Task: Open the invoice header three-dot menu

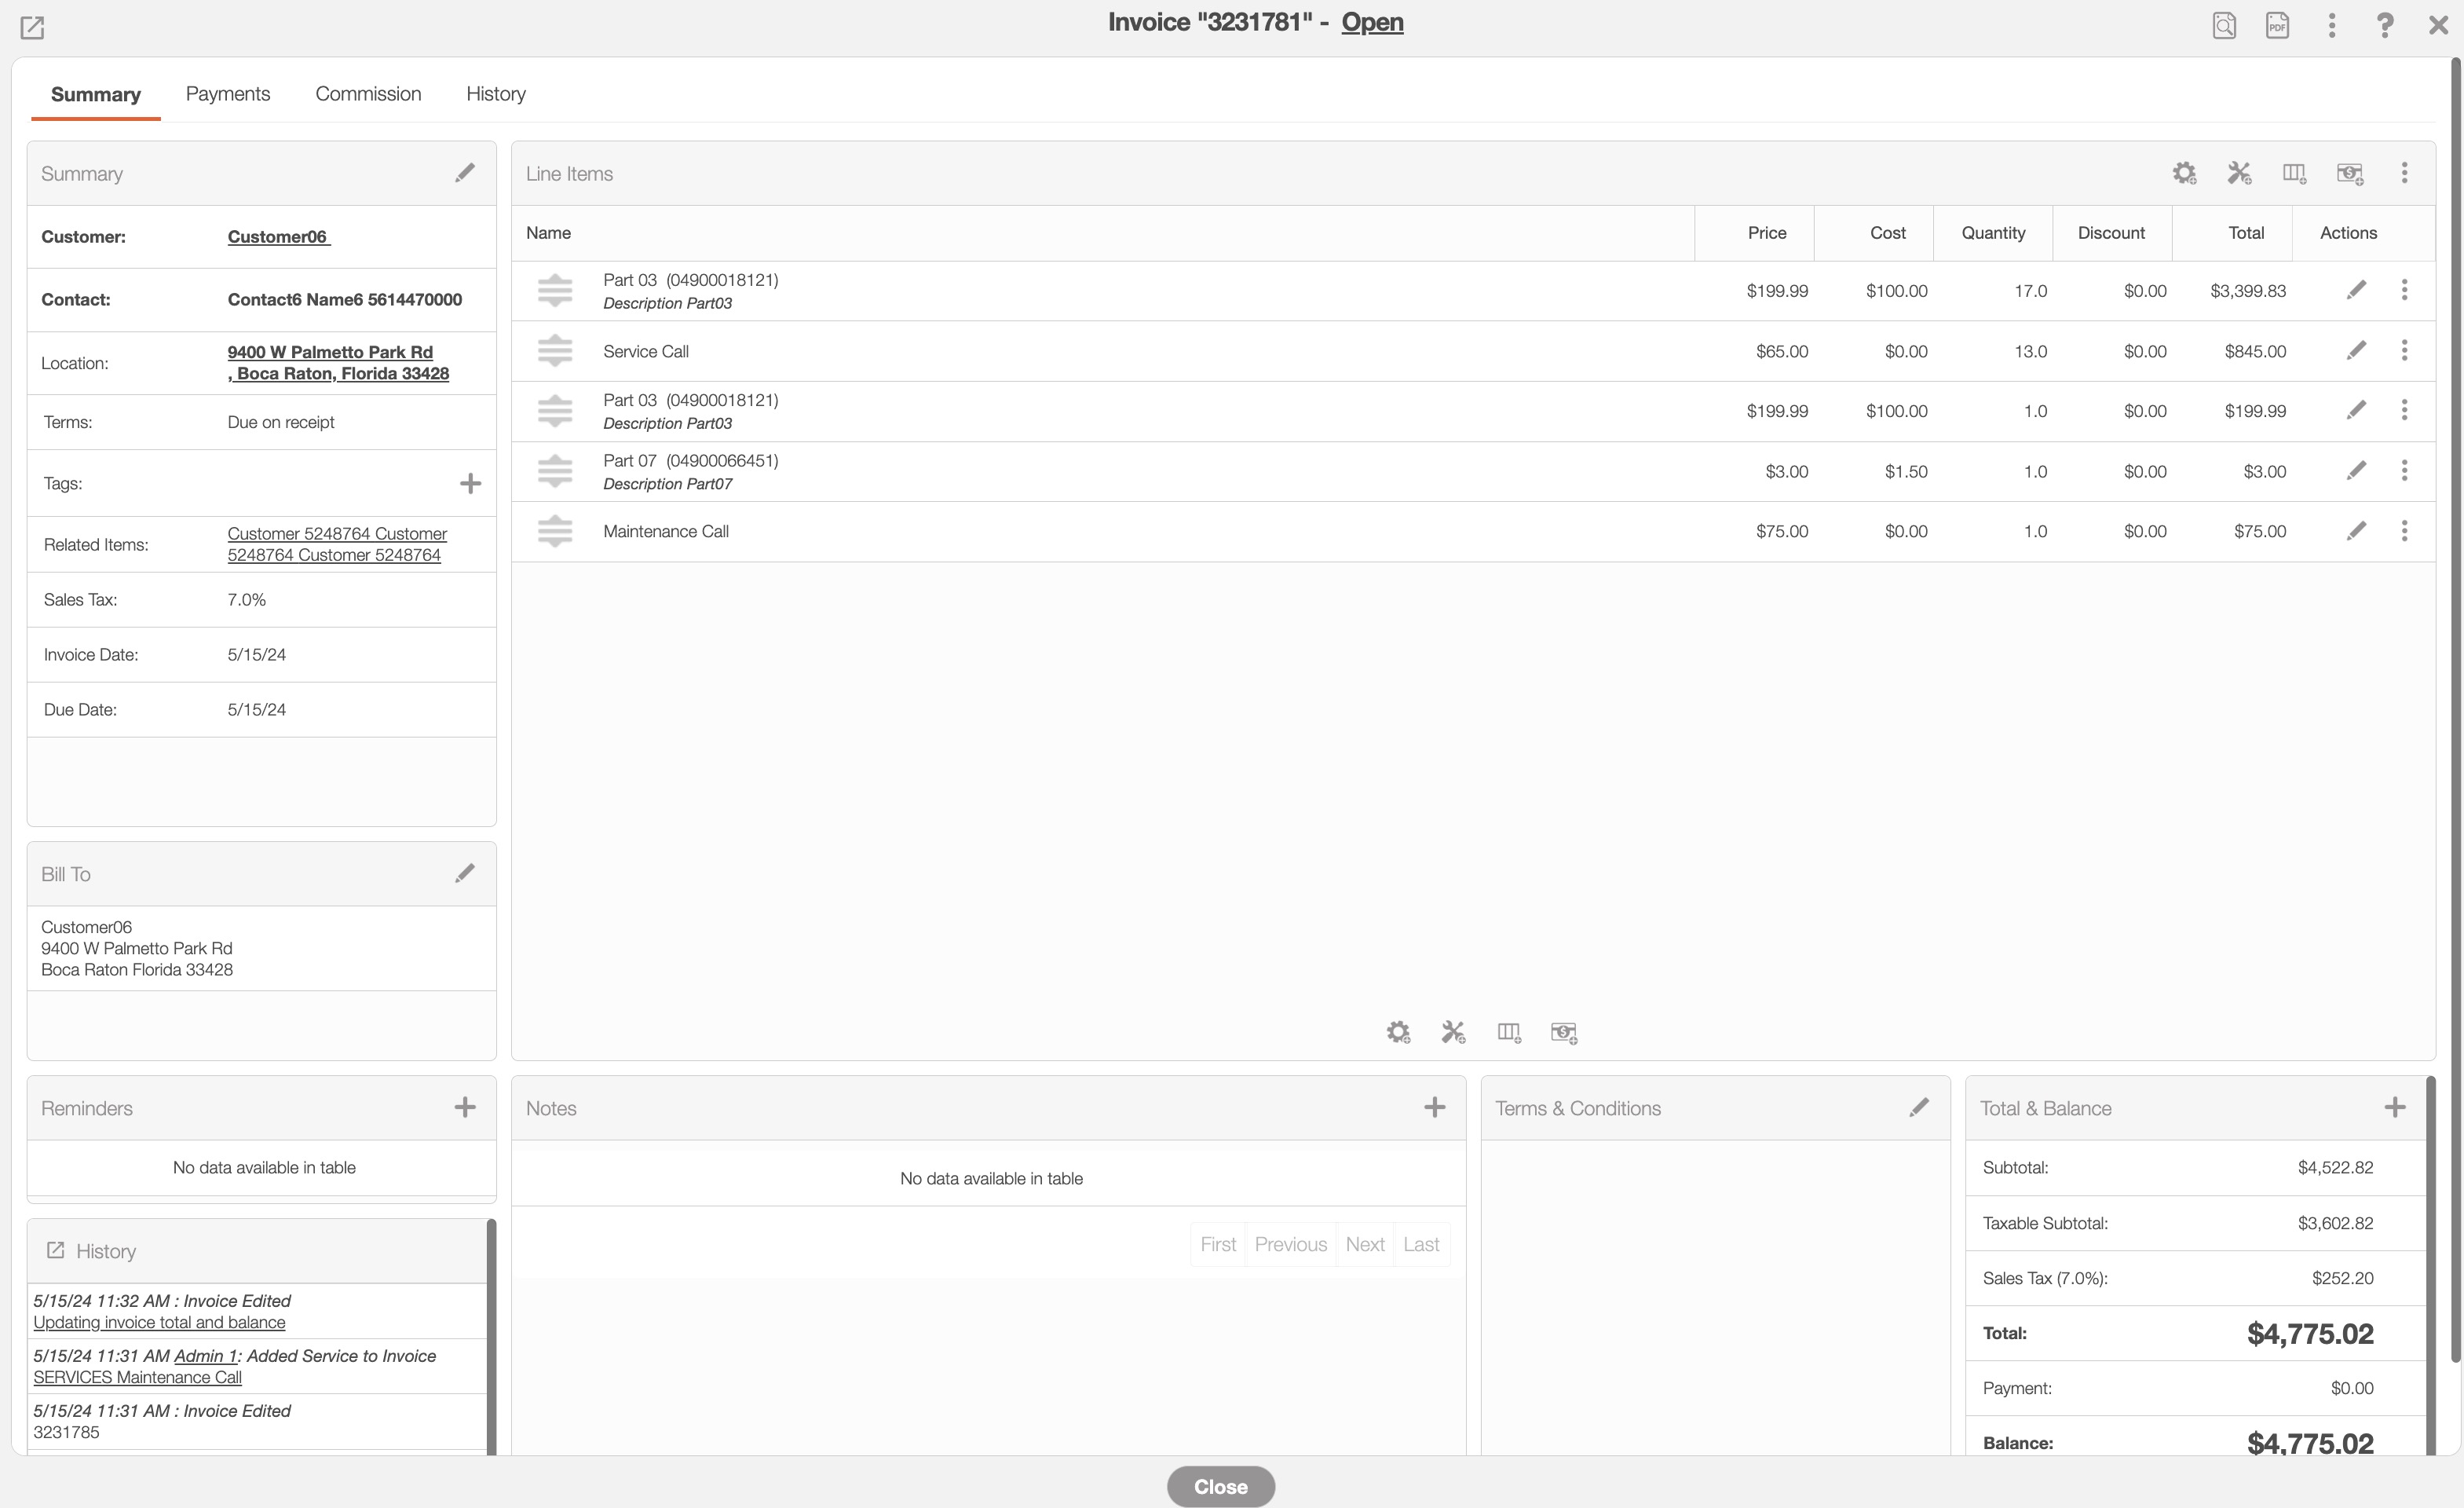Action: click(2331, 25)
